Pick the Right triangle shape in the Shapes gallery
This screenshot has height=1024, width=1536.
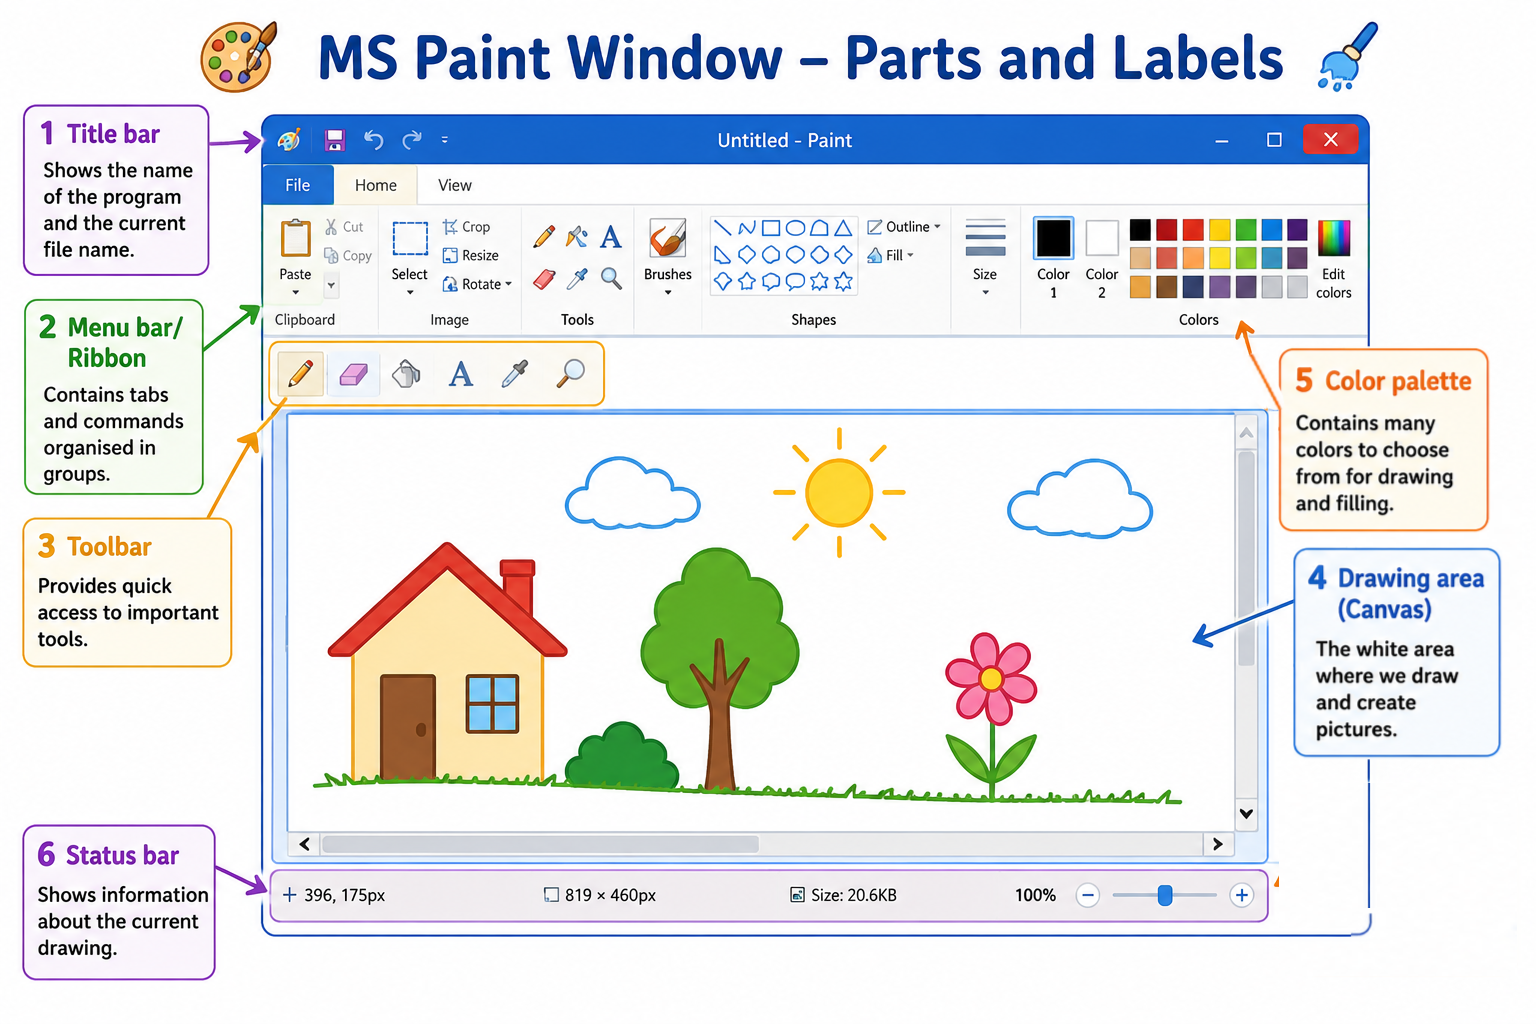[x=722, y=255]
